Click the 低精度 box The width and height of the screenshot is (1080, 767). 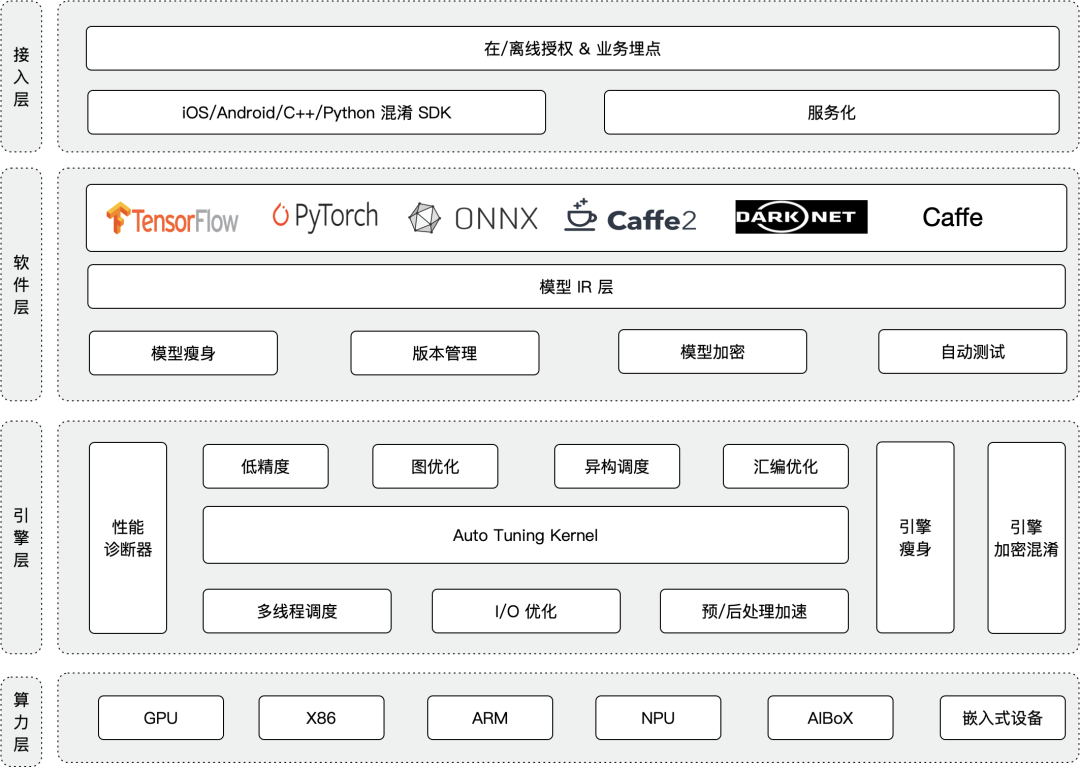coord(265,466)
